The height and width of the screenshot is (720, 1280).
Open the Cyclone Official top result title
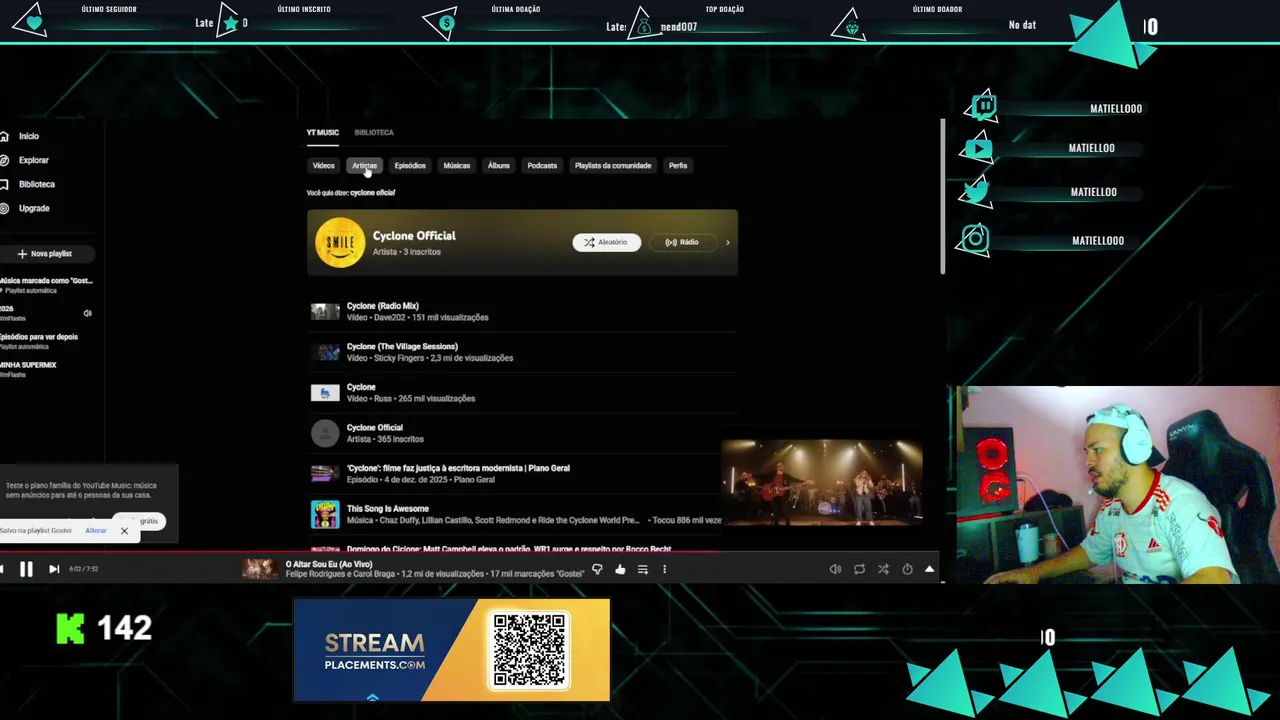pos(414,236)
